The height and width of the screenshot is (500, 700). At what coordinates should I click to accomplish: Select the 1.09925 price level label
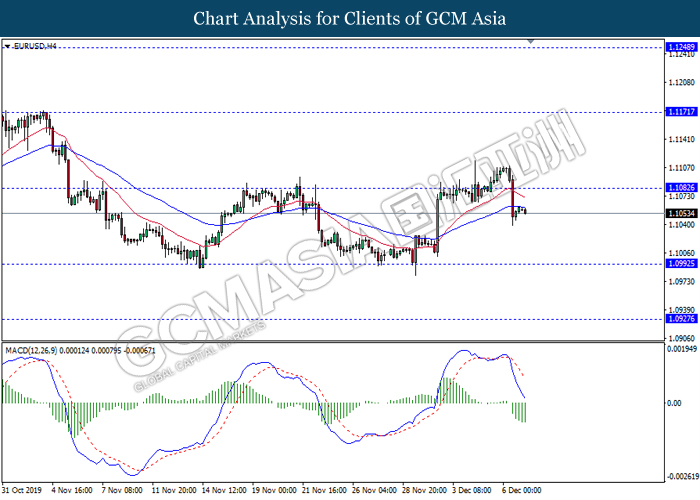(x=681, y=263)
